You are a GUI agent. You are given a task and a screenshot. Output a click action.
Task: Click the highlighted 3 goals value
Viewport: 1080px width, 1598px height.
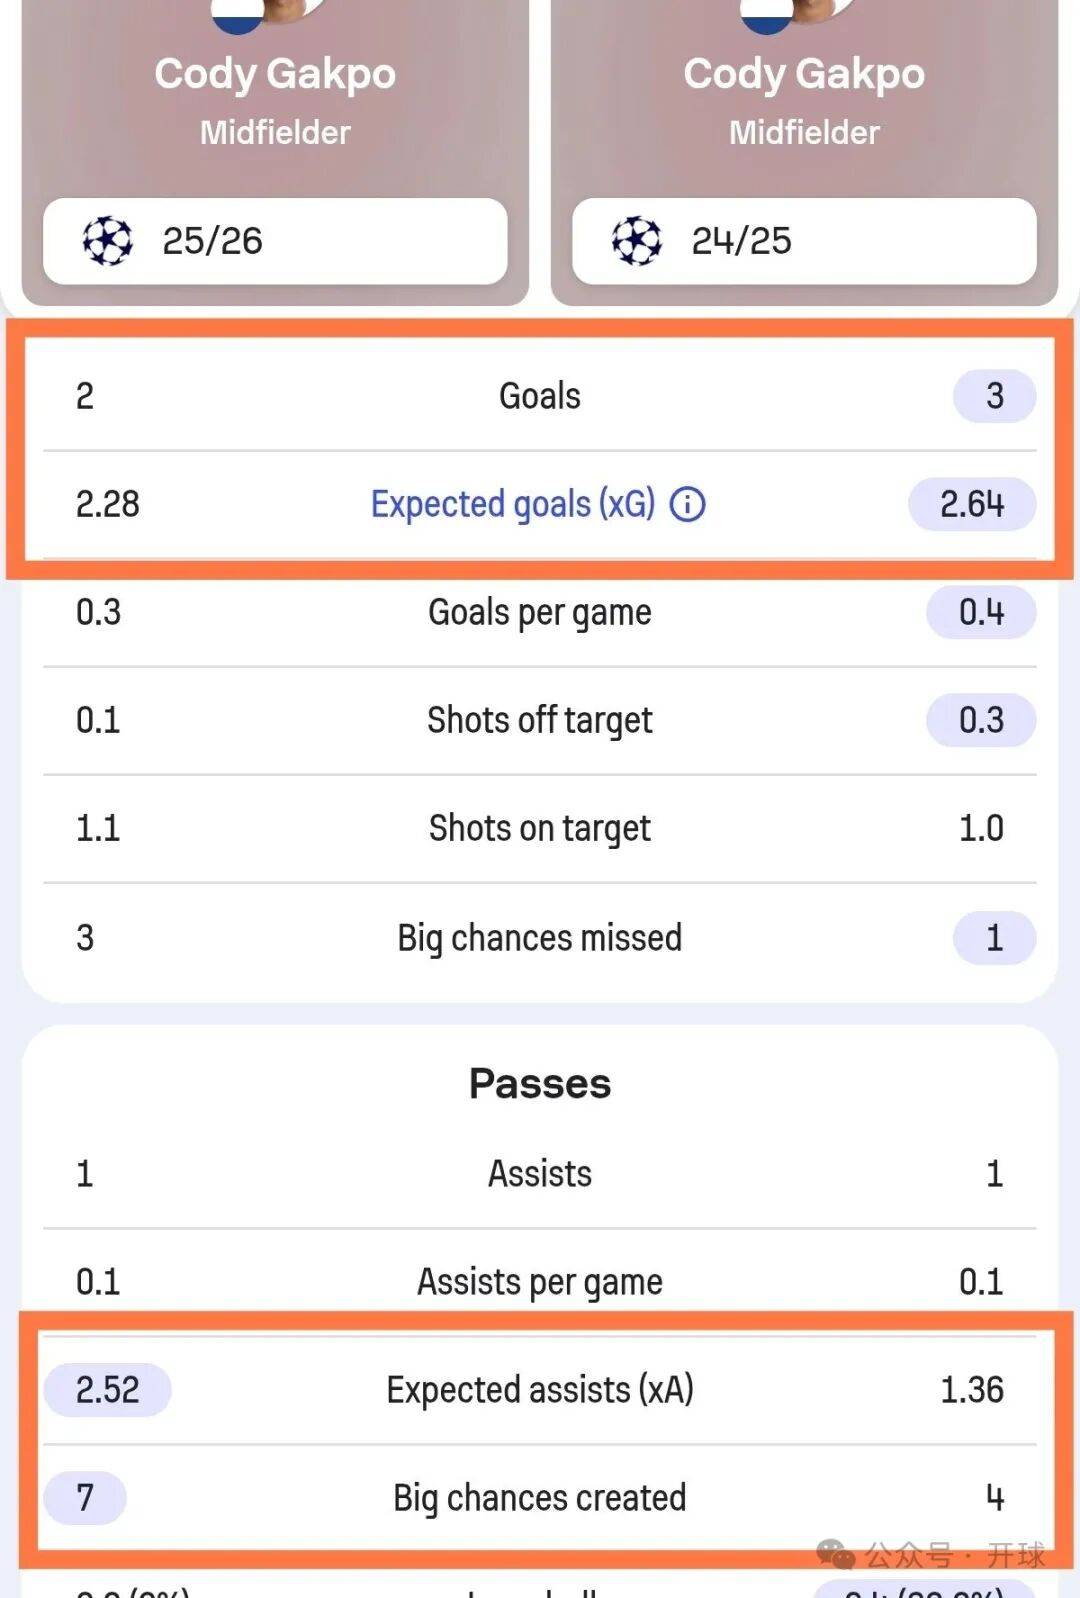coord(994,396)
